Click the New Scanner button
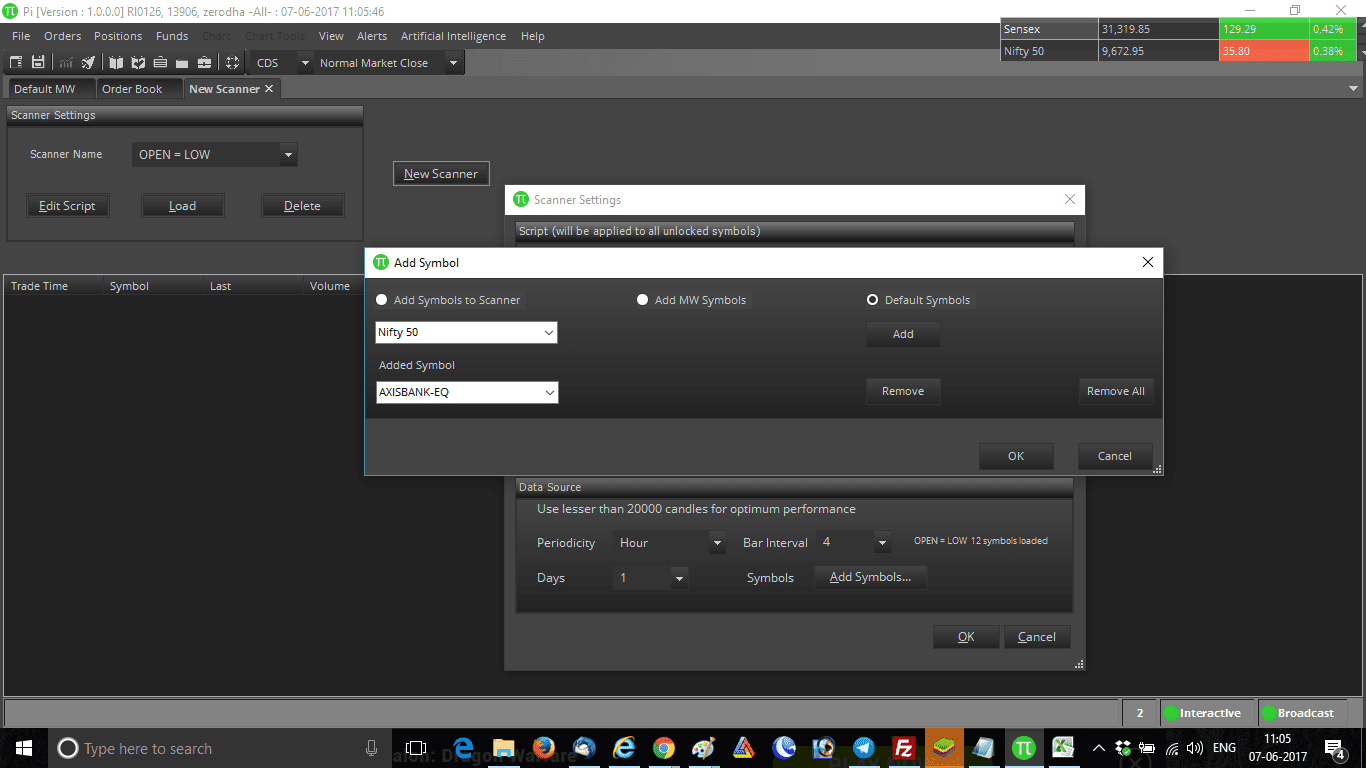Viewport: 1366px width, 768px height. click(x=441, y=174)
